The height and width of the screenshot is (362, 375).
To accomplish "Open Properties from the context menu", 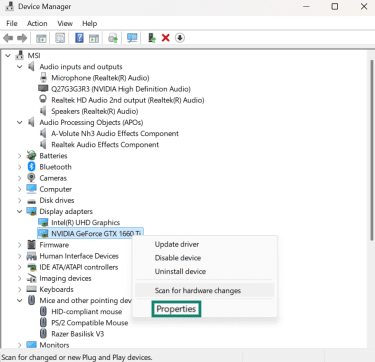I will [176, 309].
